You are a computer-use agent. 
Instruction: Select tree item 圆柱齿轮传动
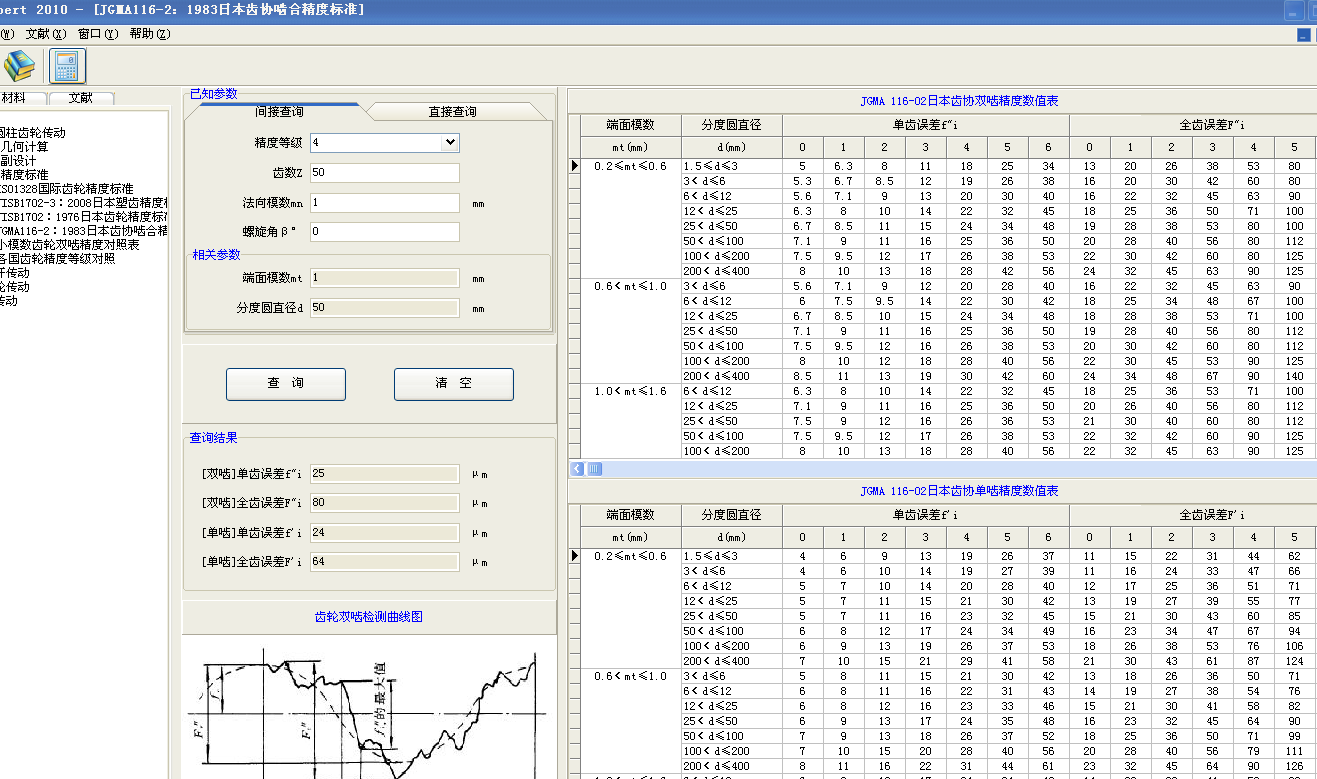[33, 132]
